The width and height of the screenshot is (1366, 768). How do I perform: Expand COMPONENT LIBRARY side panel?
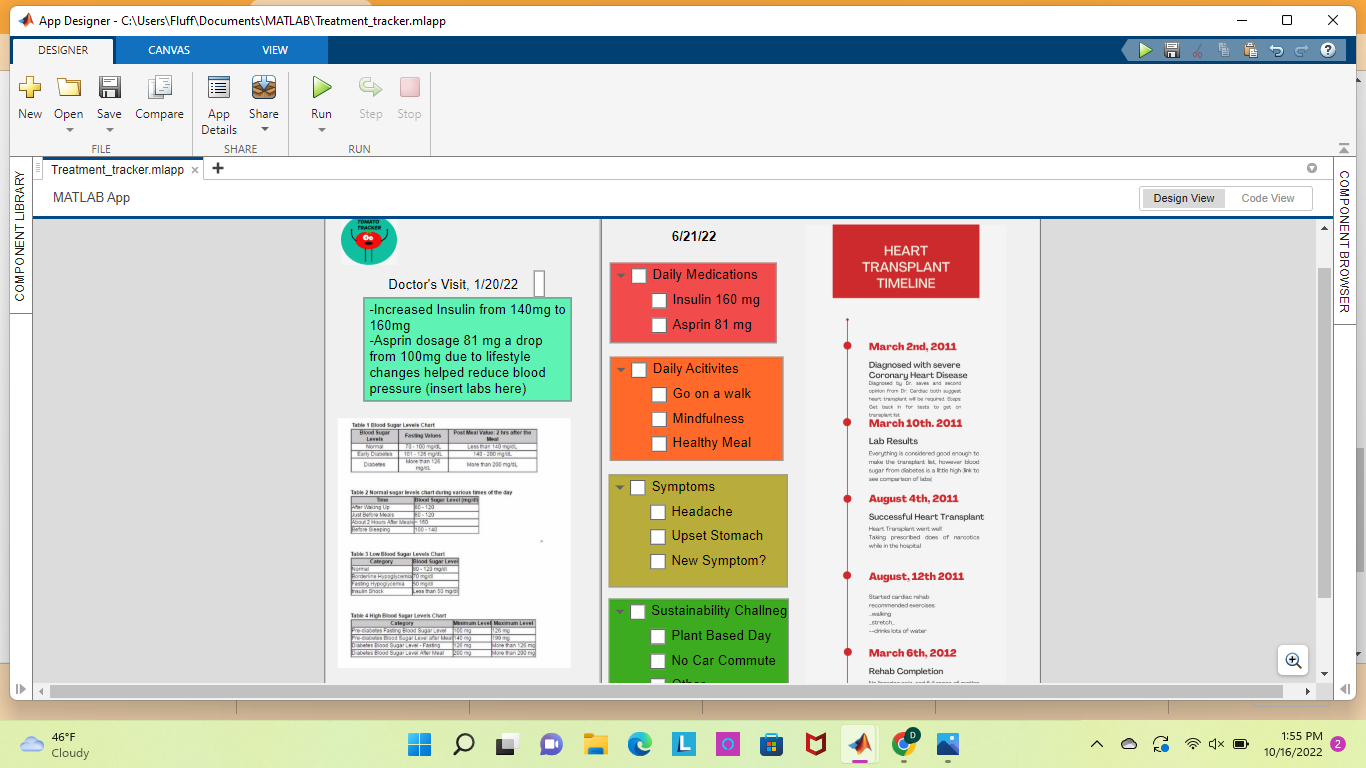coord(20,236)
